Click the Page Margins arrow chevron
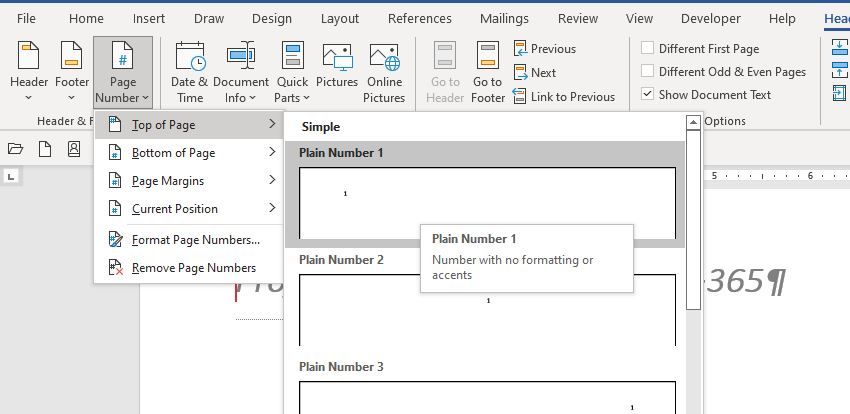850x414 pixels. (272, 179)
